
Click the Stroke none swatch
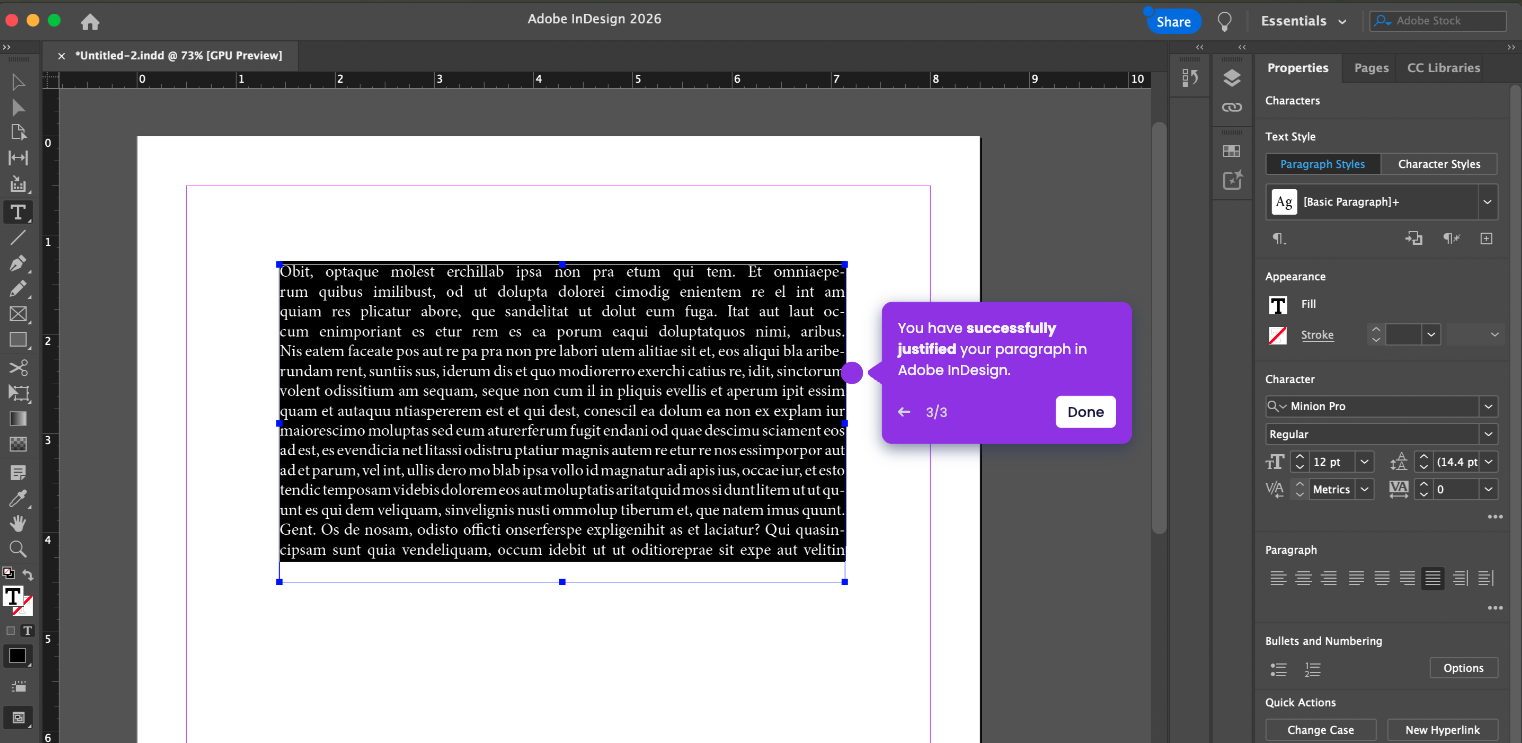click(x=1278, y=336)
